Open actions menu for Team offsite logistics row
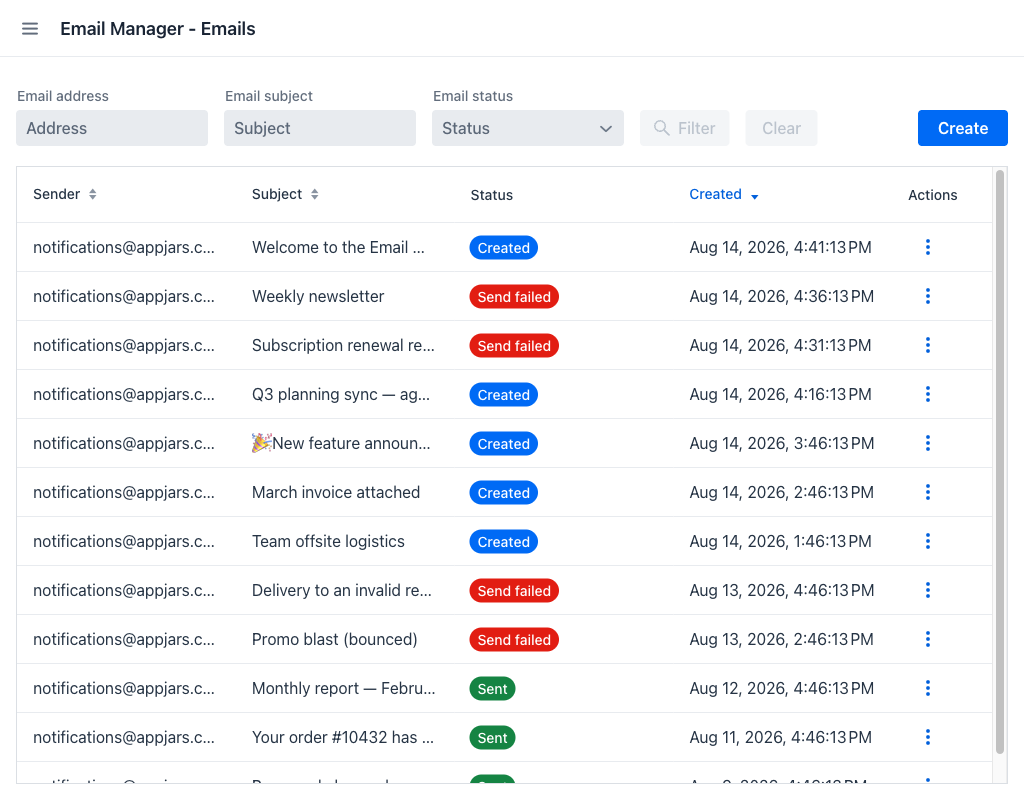The width and height of the screenshot is (1024, 800). pyautogui.click(x=927, y=541)
